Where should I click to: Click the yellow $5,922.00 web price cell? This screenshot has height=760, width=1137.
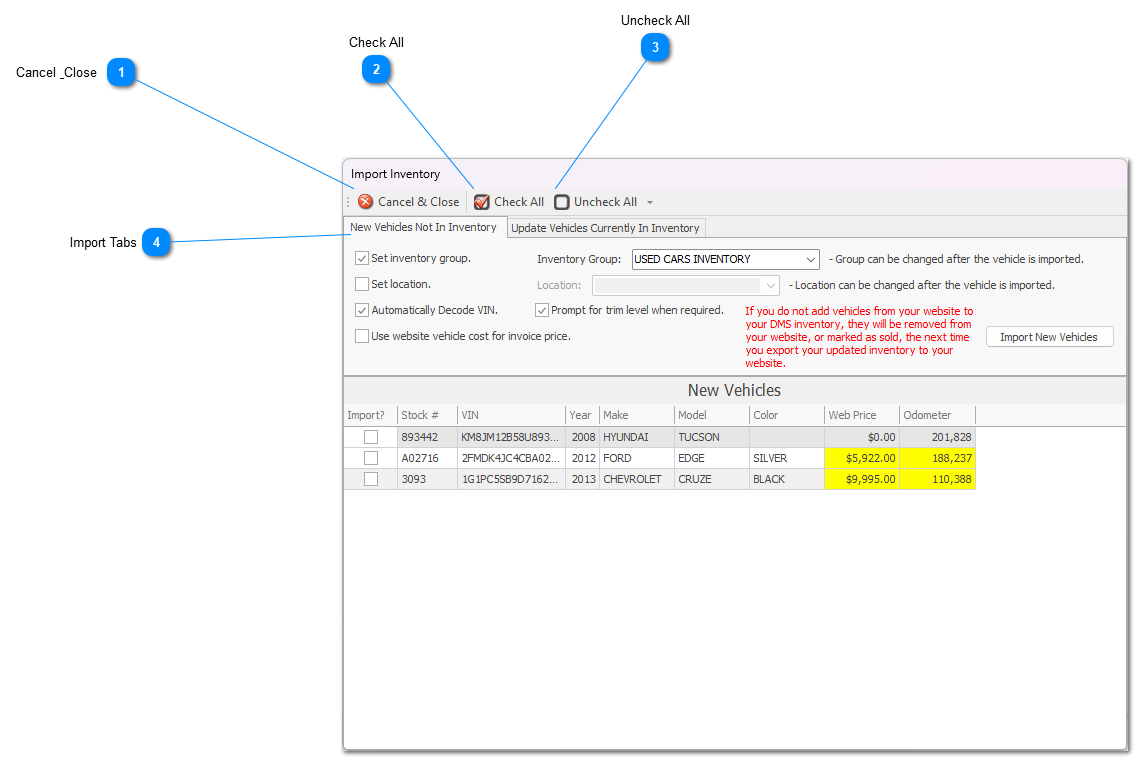(861, 458)
